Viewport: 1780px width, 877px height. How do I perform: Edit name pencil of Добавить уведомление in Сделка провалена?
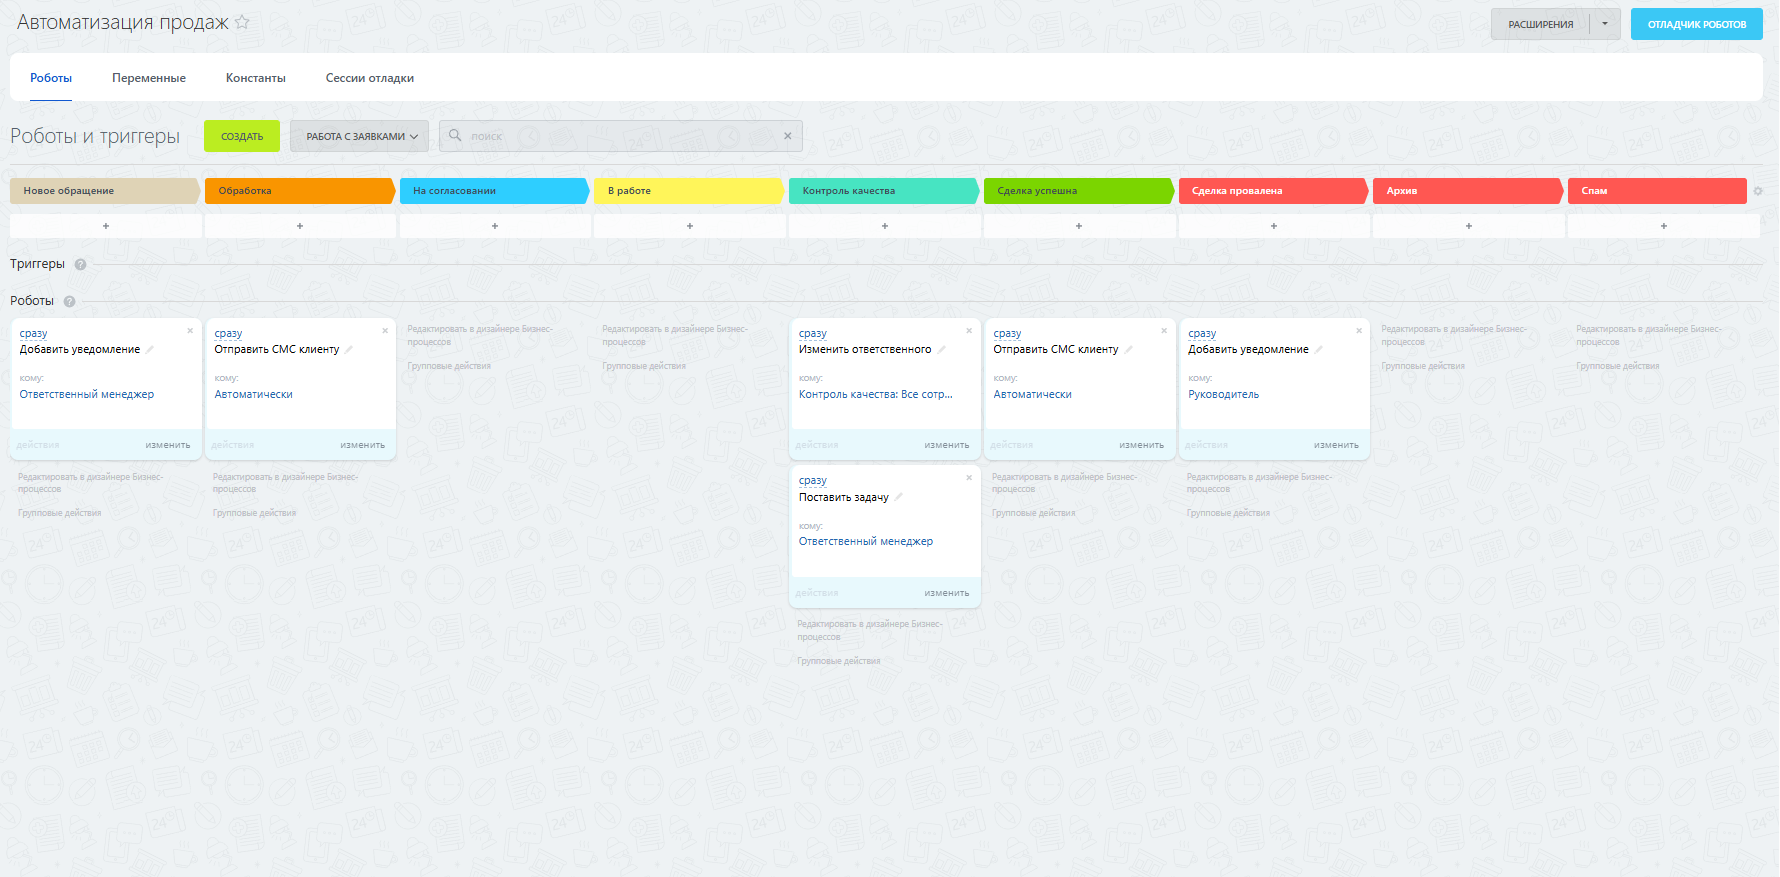1318,350
